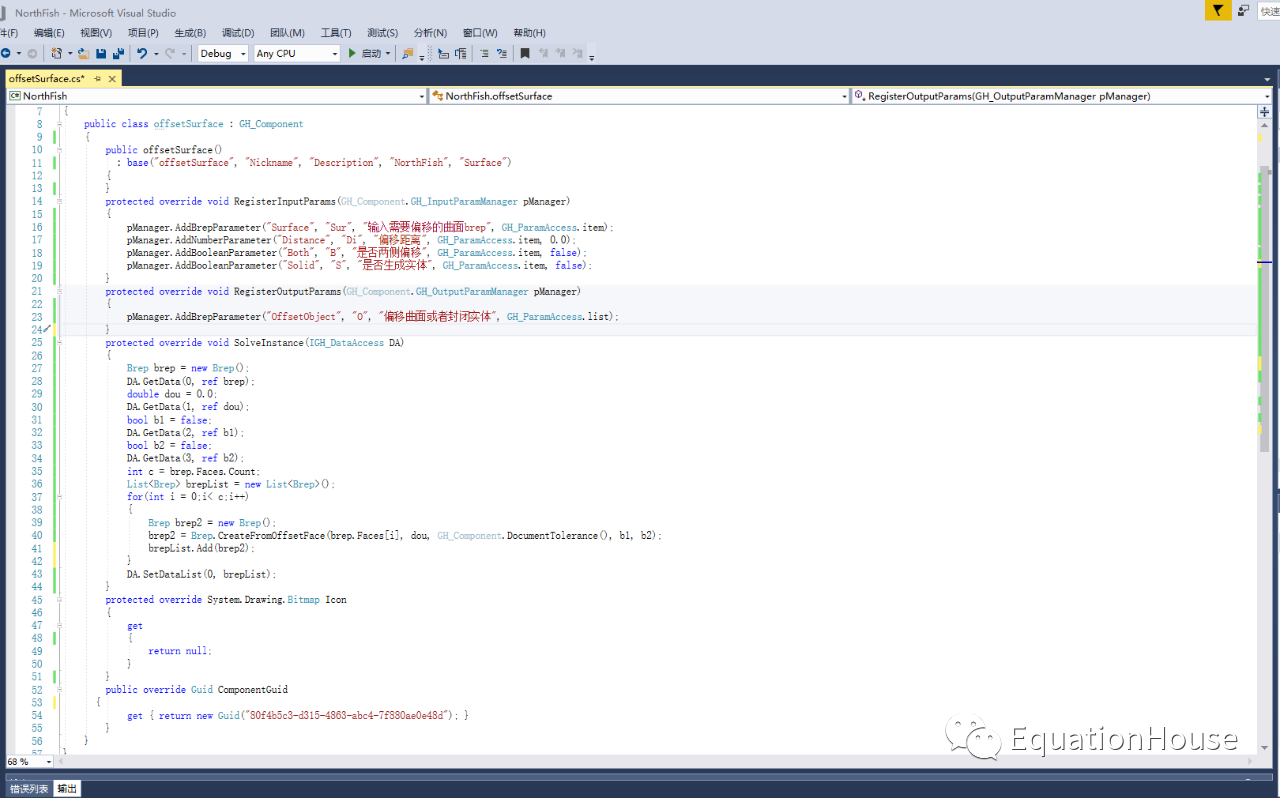Click in the quick launch search box
The width and height of the screenshot is (1280, 798).
[x=1268, y=11]
